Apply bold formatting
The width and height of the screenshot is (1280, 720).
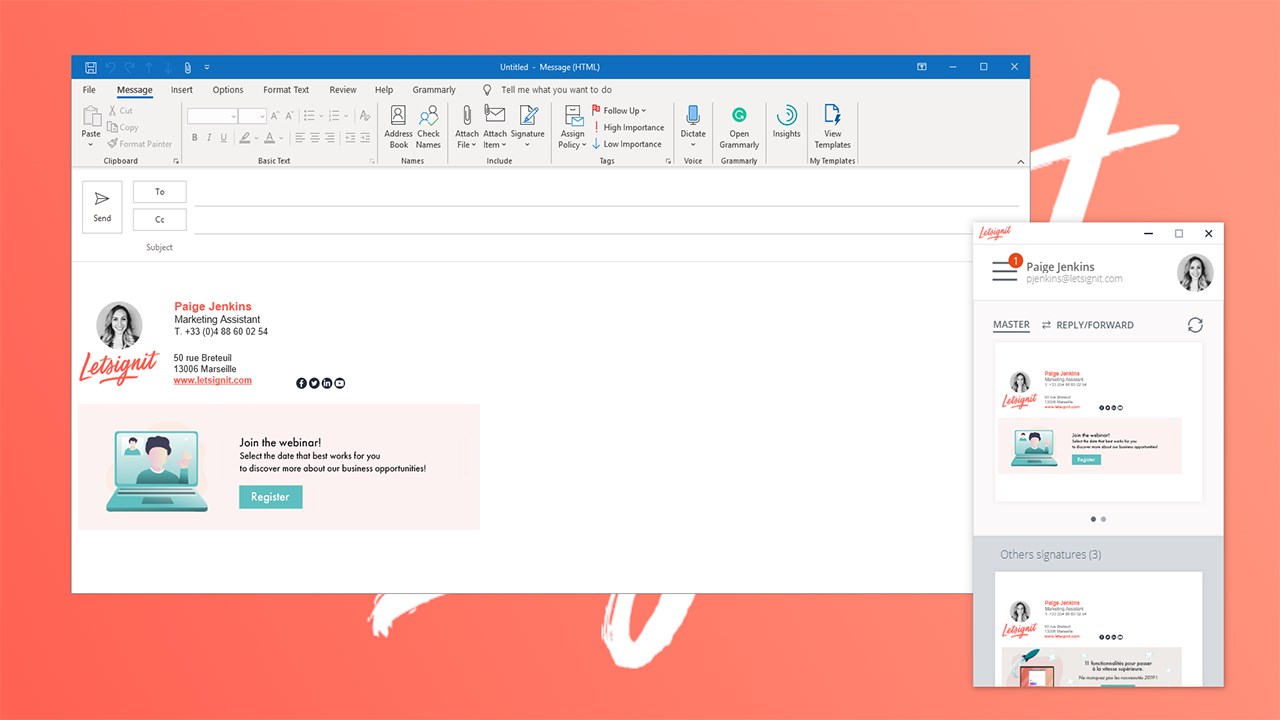194,138
